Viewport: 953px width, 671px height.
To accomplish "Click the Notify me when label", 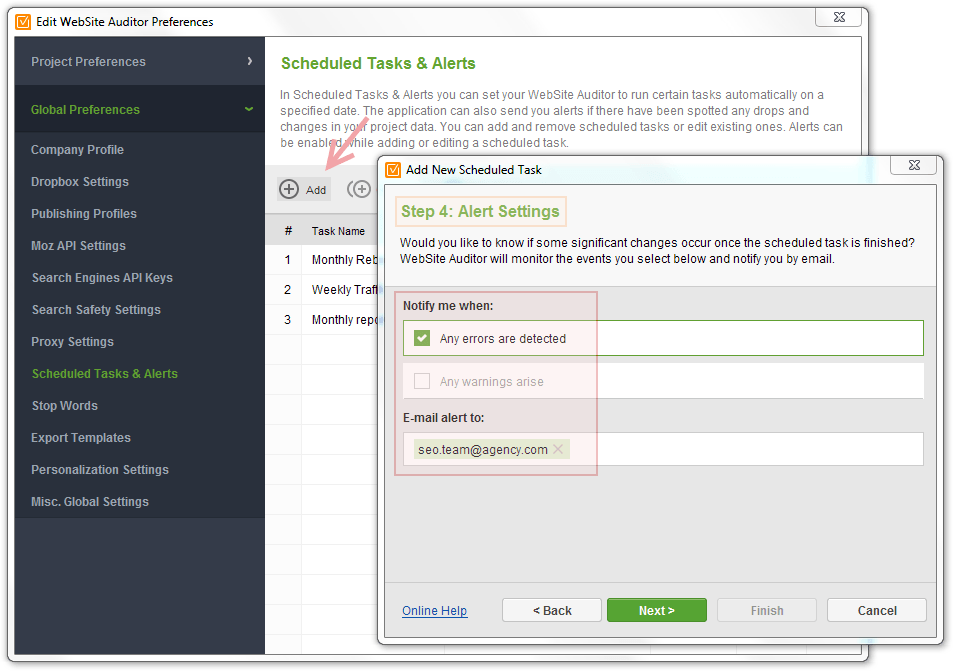I will click(448, 306).
